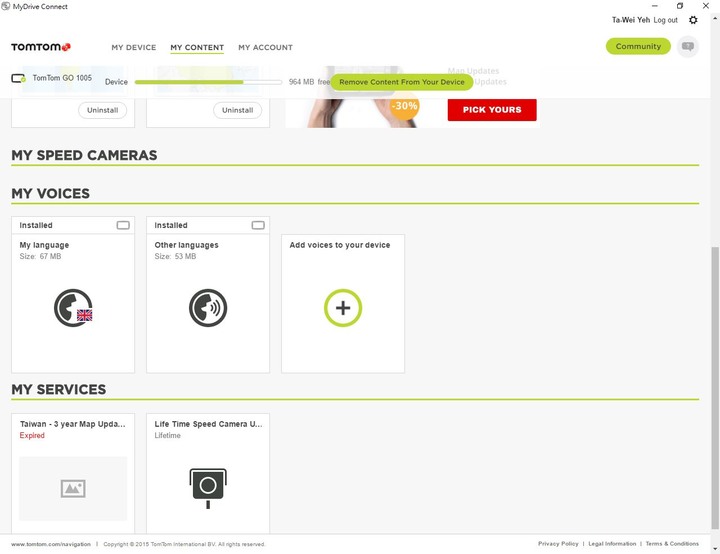Screen dimensions: 720x554
Task: Click 'Add voices to your device' text
Action: point(340,245)
